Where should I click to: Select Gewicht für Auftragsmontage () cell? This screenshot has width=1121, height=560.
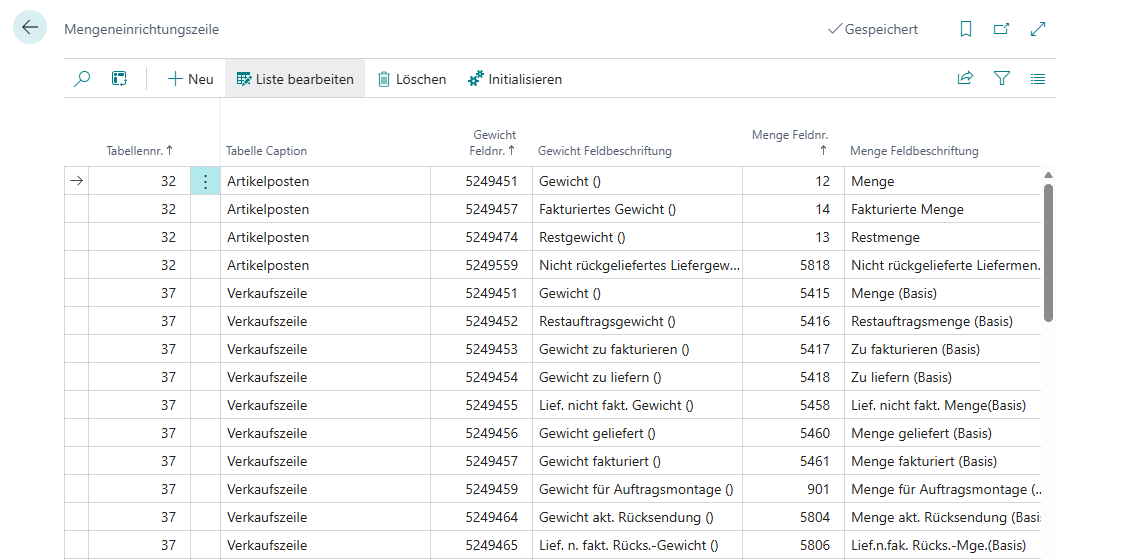[x=638, y=489]
